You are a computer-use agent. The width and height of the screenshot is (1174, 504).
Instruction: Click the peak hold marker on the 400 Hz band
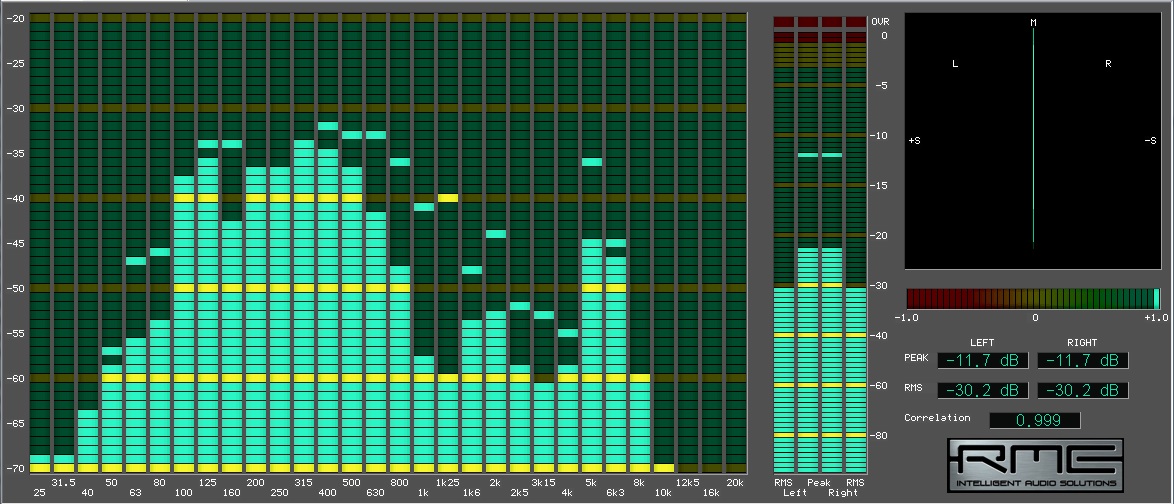click(x=328, y=126)
